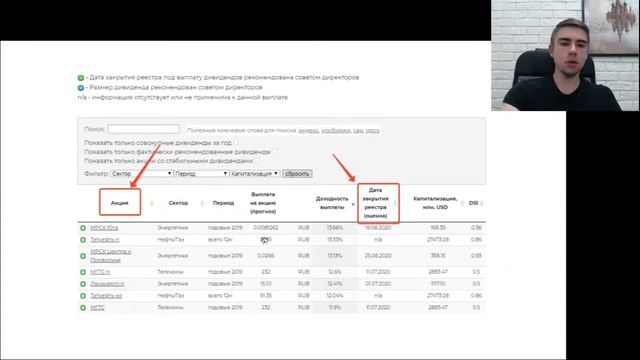Select the 168.35 capitalization cell
Viewport: 640px width, 360px height.
pos(438,228)
